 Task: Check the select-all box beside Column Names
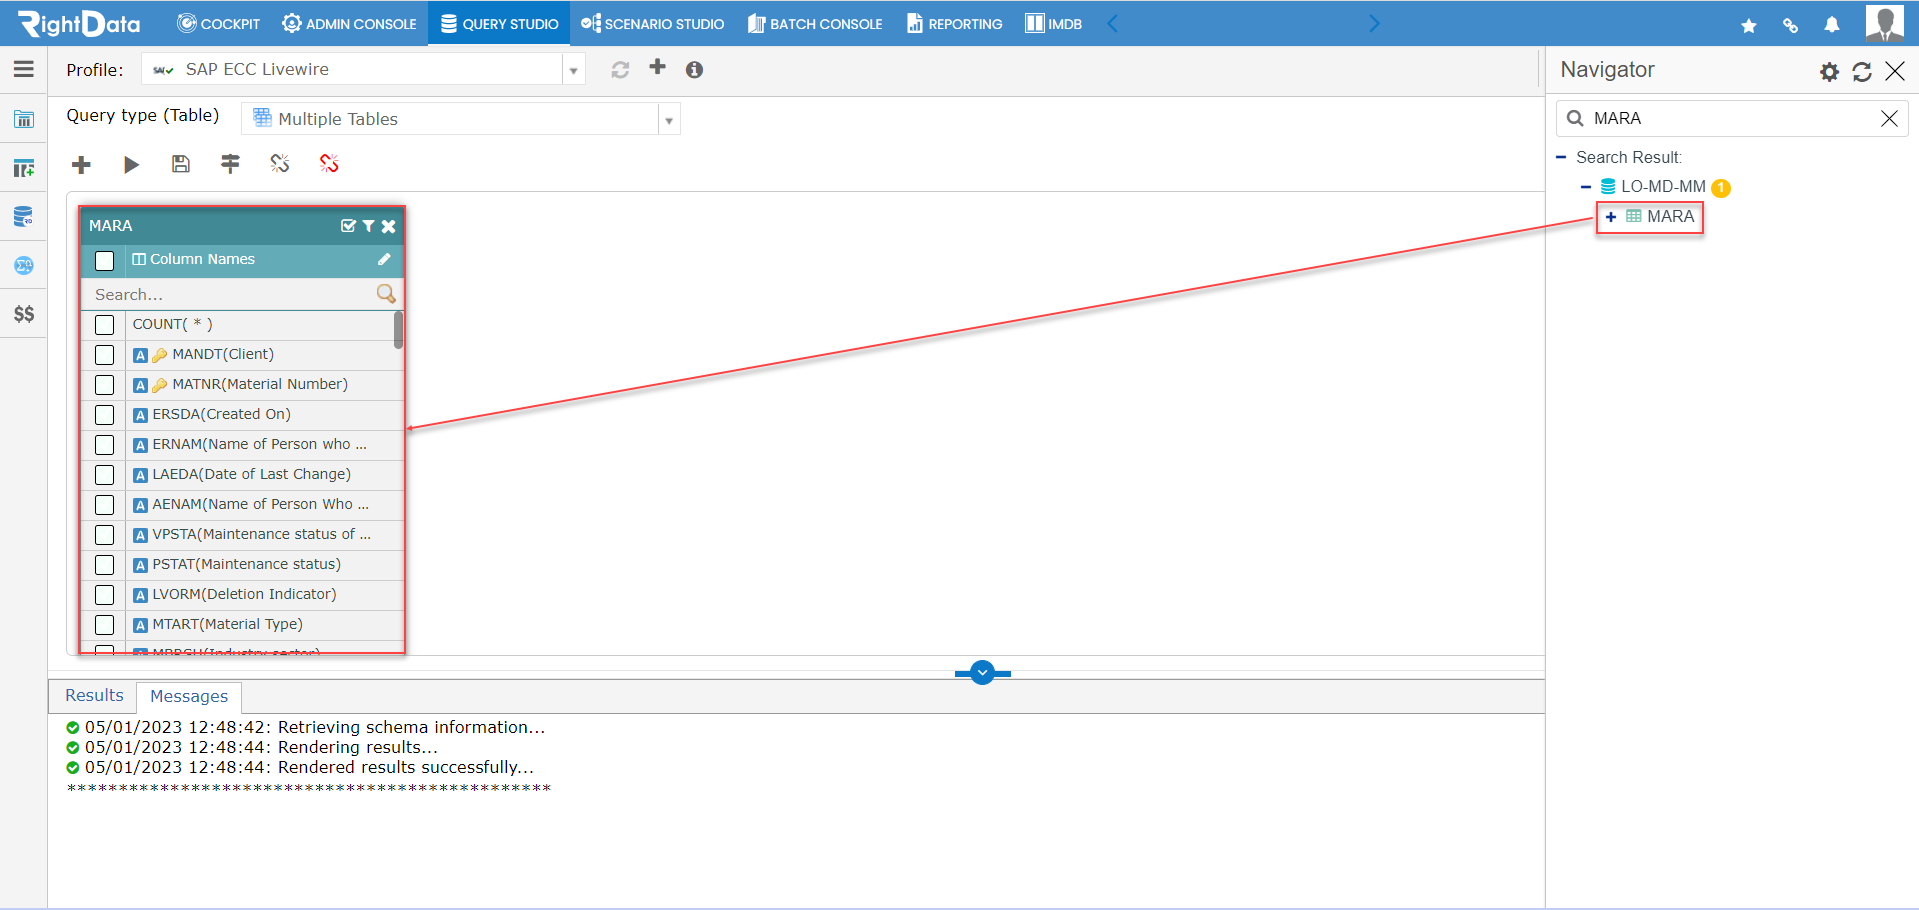[x=104, y=260]
